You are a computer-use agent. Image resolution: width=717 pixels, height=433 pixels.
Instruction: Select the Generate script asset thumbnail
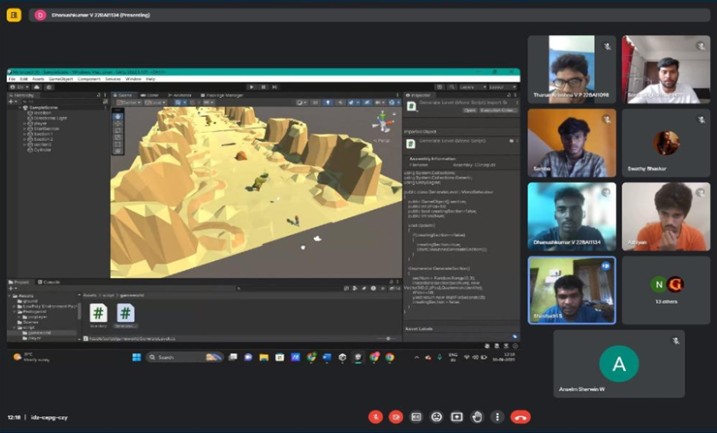point(125,315)
